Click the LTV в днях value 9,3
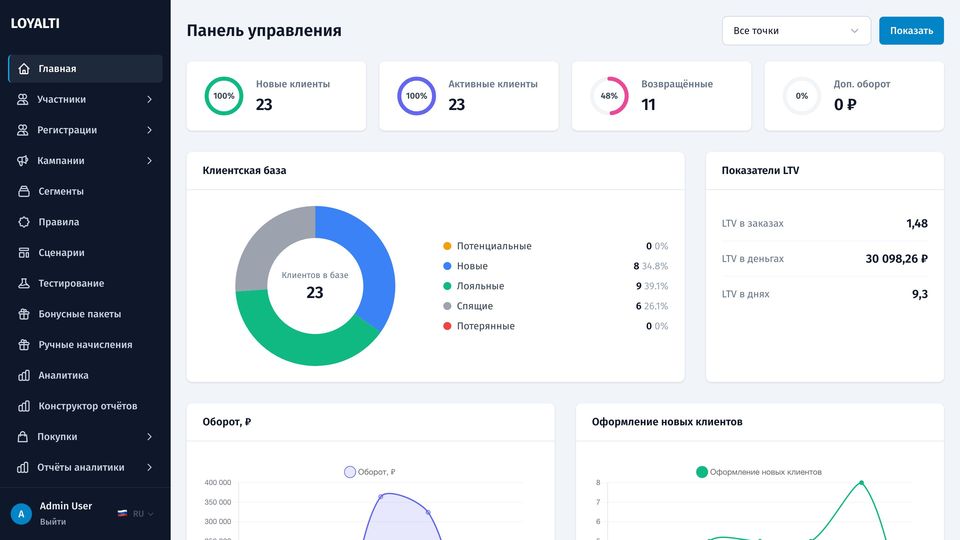 click(920, 294)
